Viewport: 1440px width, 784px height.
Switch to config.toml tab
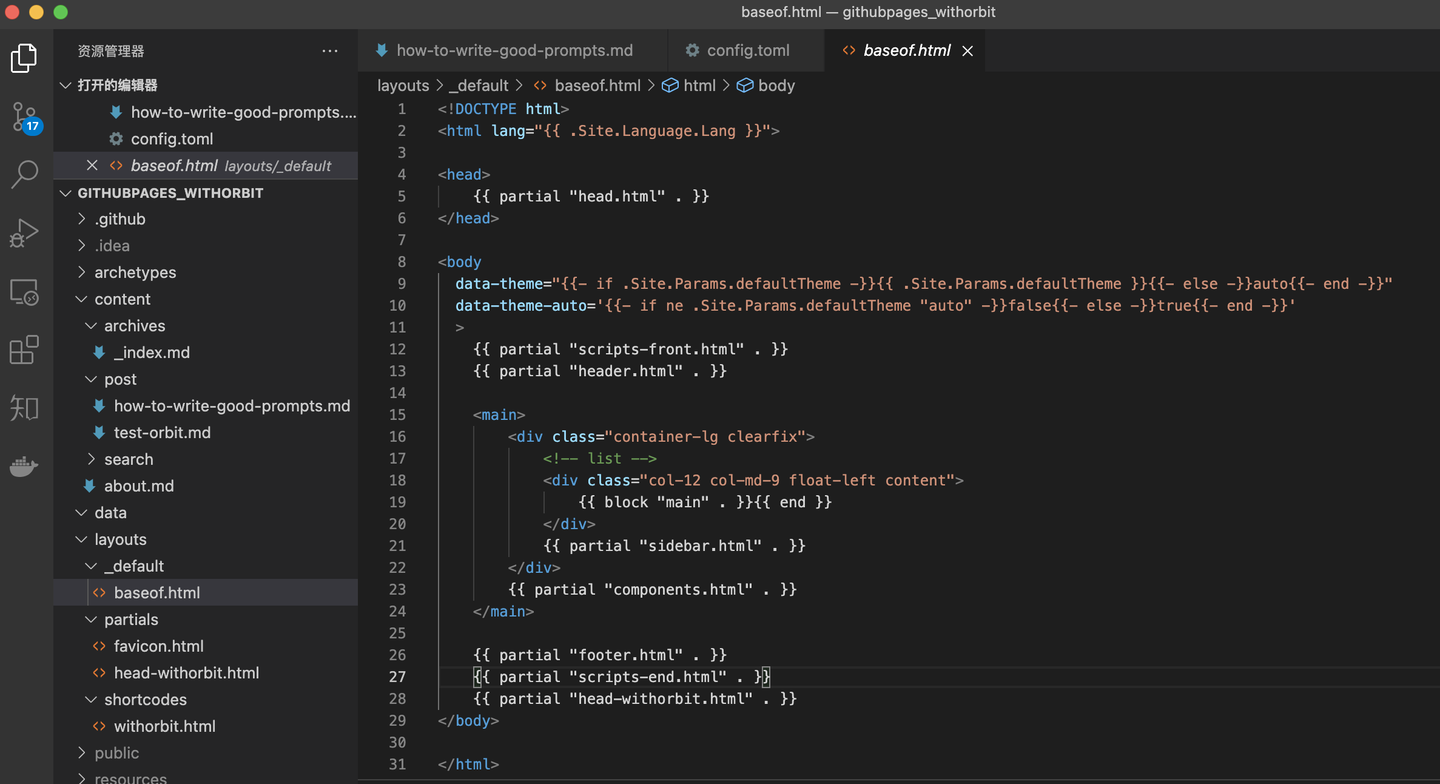coord(747,50)
